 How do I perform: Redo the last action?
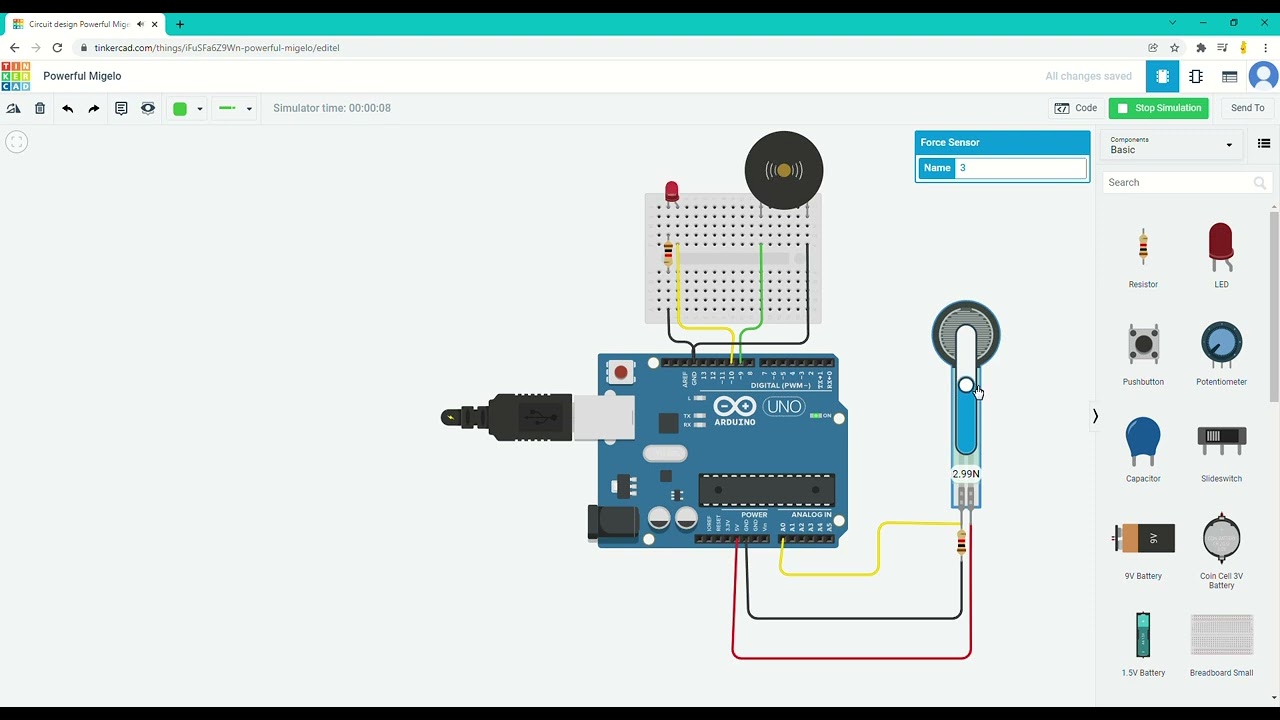[x=94, y=108]
